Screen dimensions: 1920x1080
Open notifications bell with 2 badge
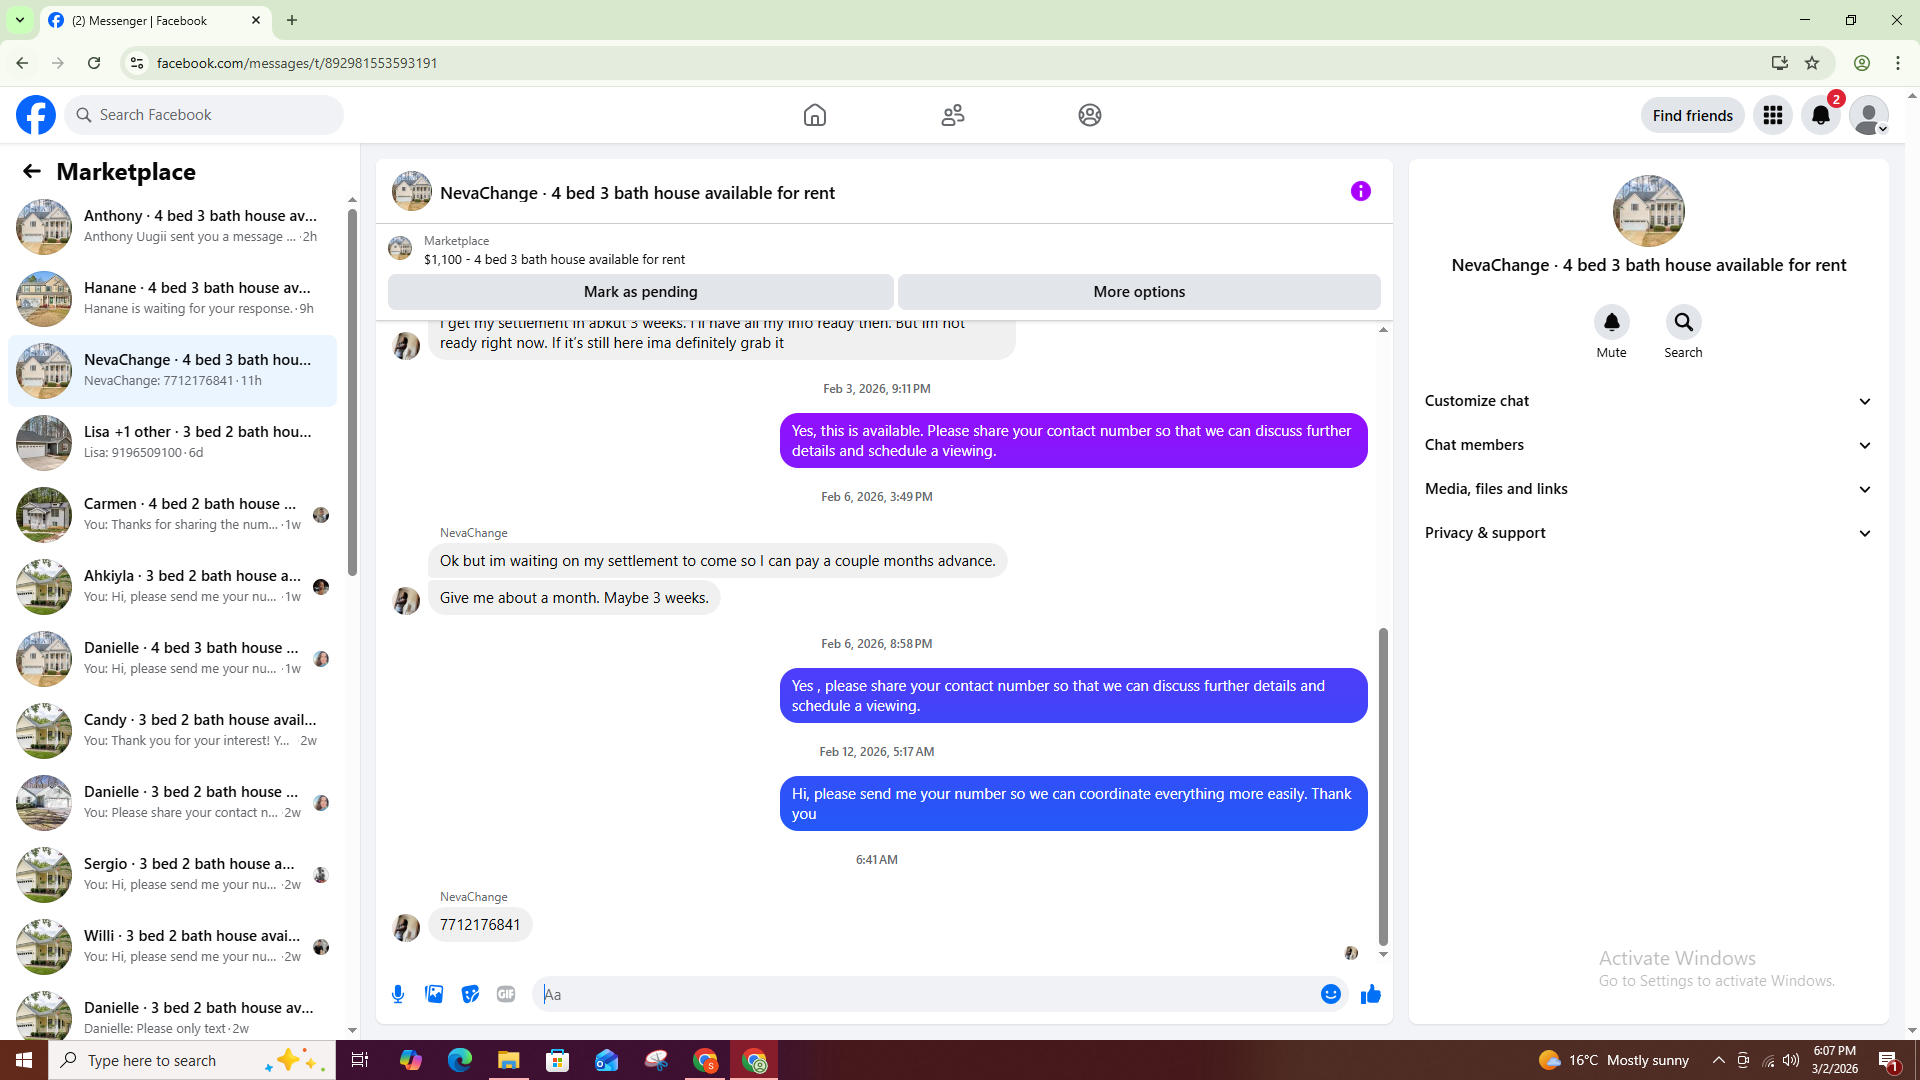pyautogui.click(x=1821, y=115)
